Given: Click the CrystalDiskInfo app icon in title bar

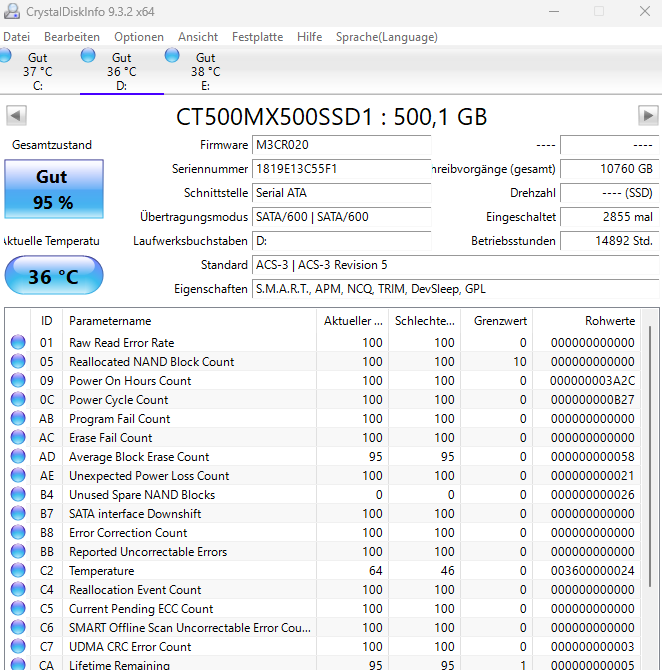Looking at the screenshot, I should point(12,11).
